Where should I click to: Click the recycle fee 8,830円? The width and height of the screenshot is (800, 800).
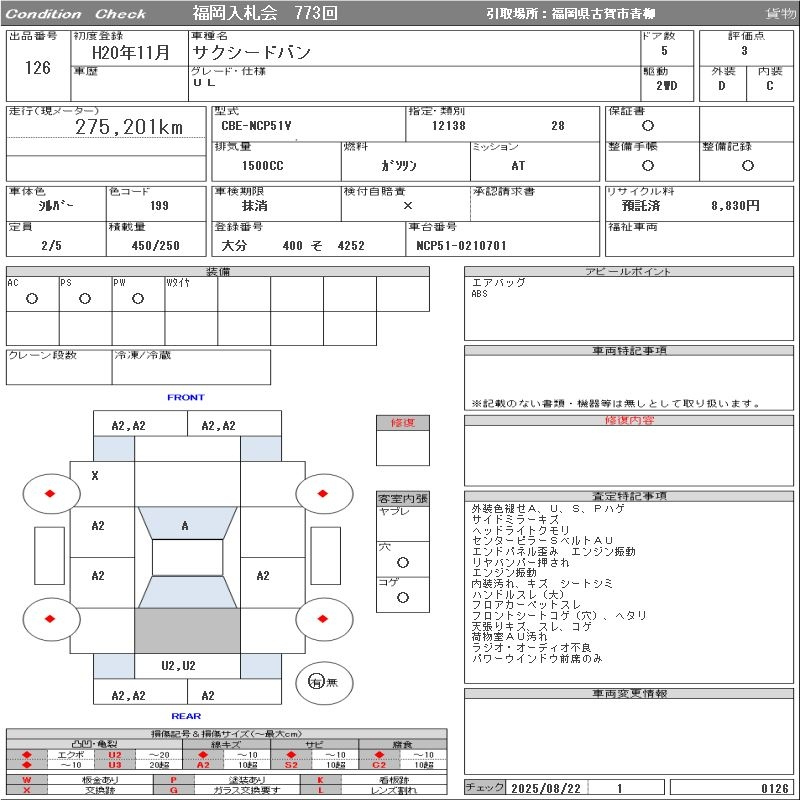[x=735, y=206]
